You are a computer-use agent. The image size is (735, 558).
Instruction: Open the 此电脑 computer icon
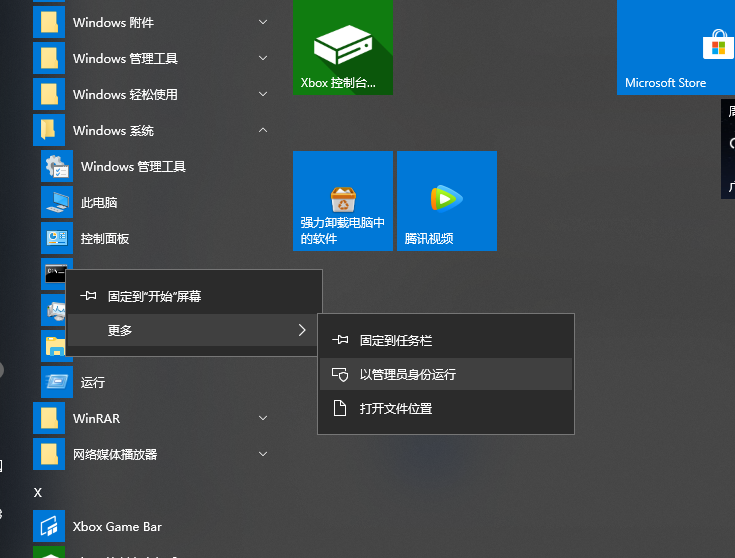(57, 202)
